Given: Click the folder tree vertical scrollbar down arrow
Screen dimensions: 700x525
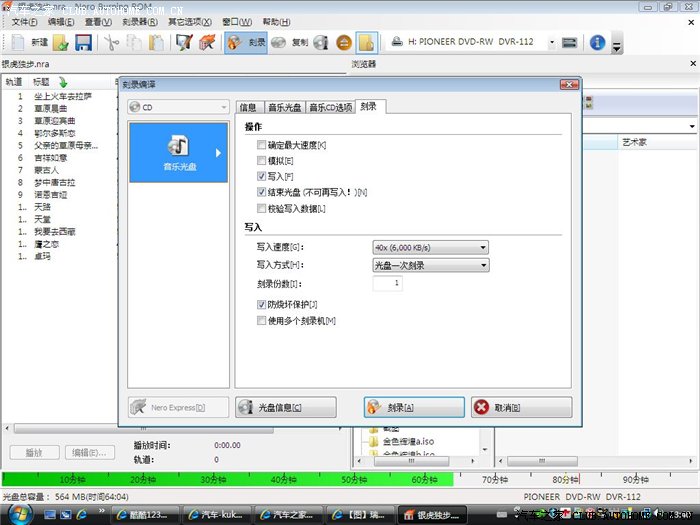Looking at the screenshot, I should [484, 450].
